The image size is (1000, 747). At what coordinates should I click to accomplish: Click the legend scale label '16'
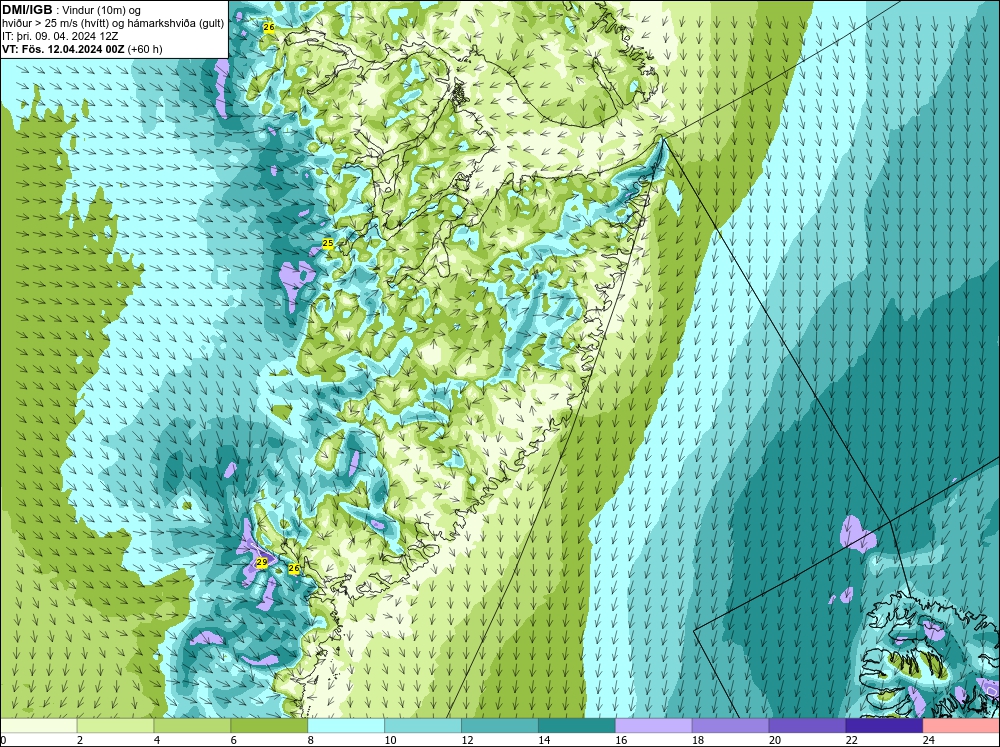coord(621,741)
